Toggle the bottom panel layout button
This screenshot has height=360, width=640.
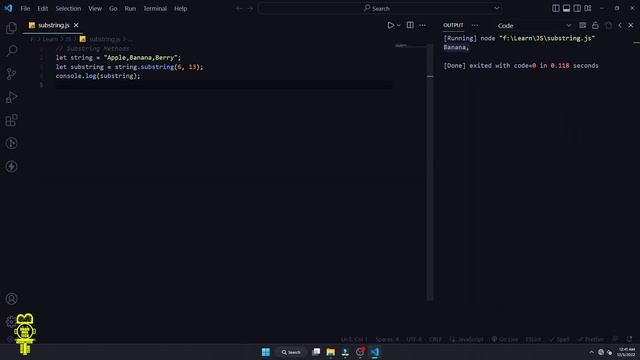(566, 8)
